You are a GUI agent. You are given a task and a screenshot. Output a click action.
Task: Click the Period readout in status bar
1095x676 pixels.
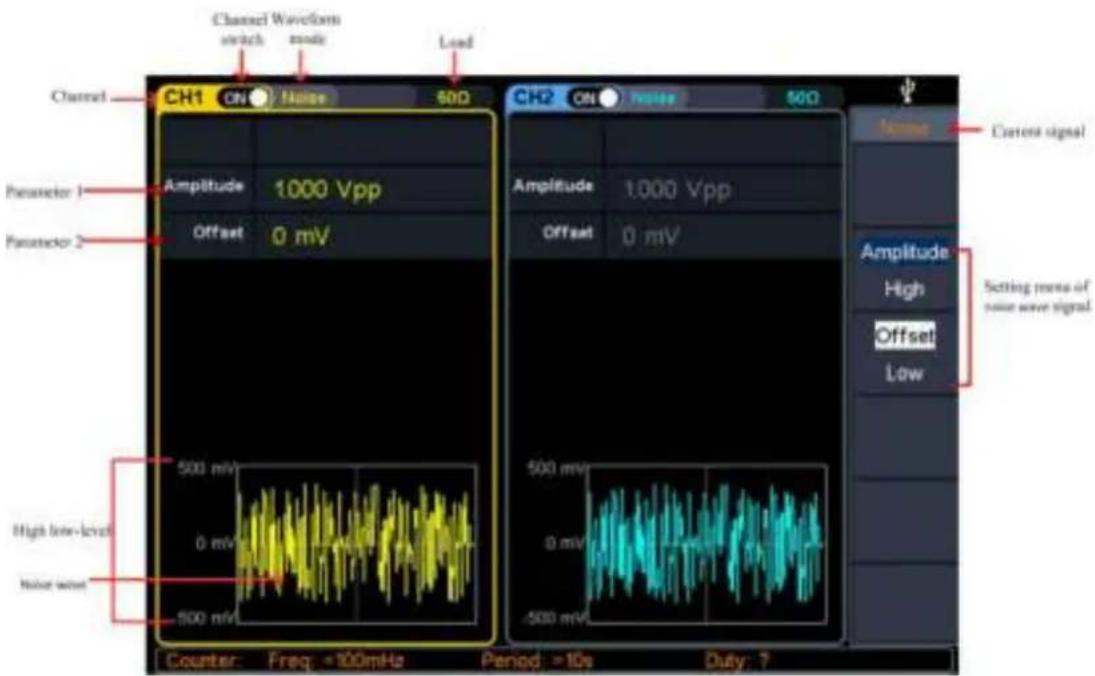[x=536, y=660]
